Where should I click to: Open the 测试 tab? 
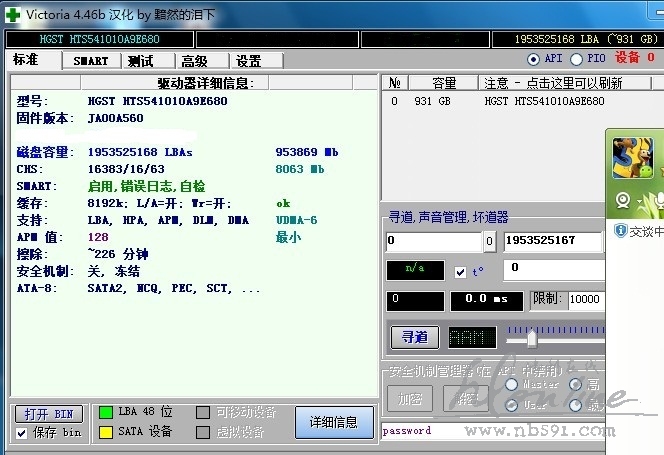point(141,61)
